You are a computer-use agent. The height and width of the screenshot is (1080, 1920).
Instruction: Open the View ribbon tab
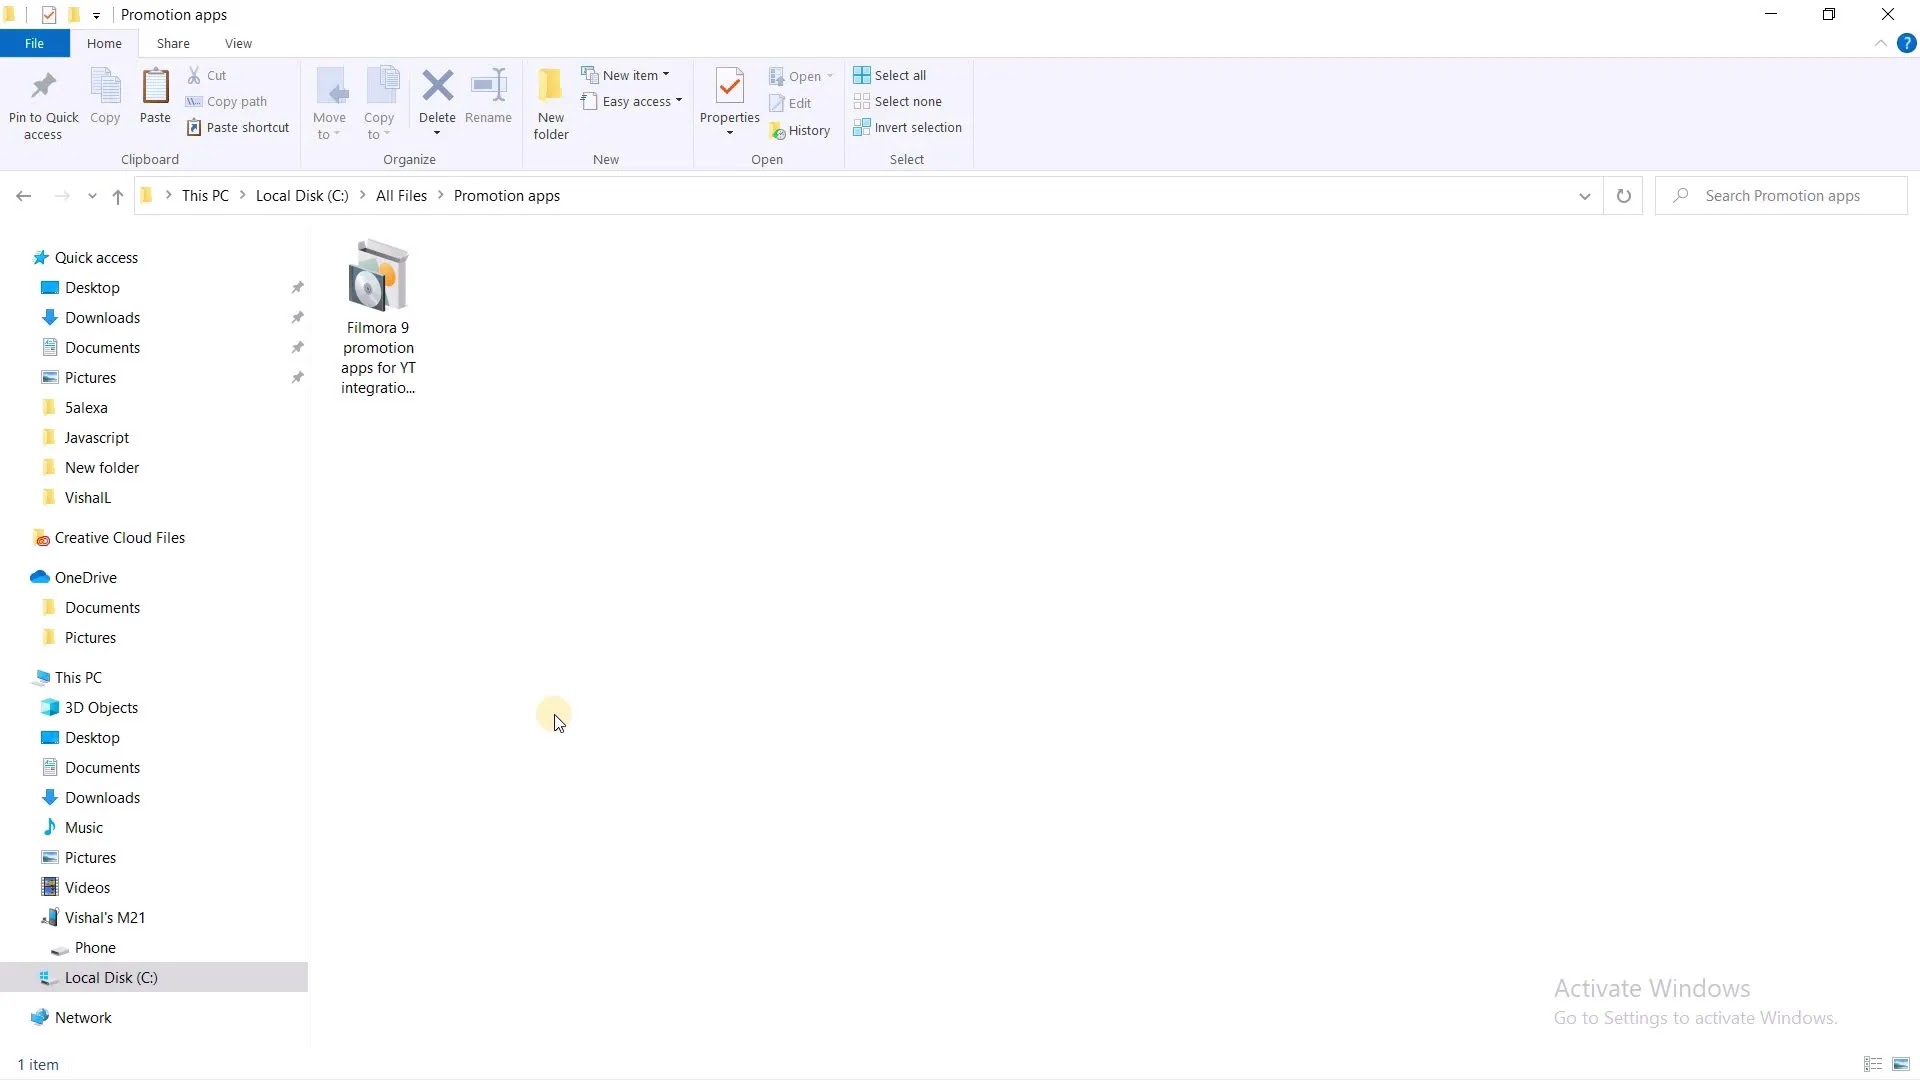pos(238,44)
